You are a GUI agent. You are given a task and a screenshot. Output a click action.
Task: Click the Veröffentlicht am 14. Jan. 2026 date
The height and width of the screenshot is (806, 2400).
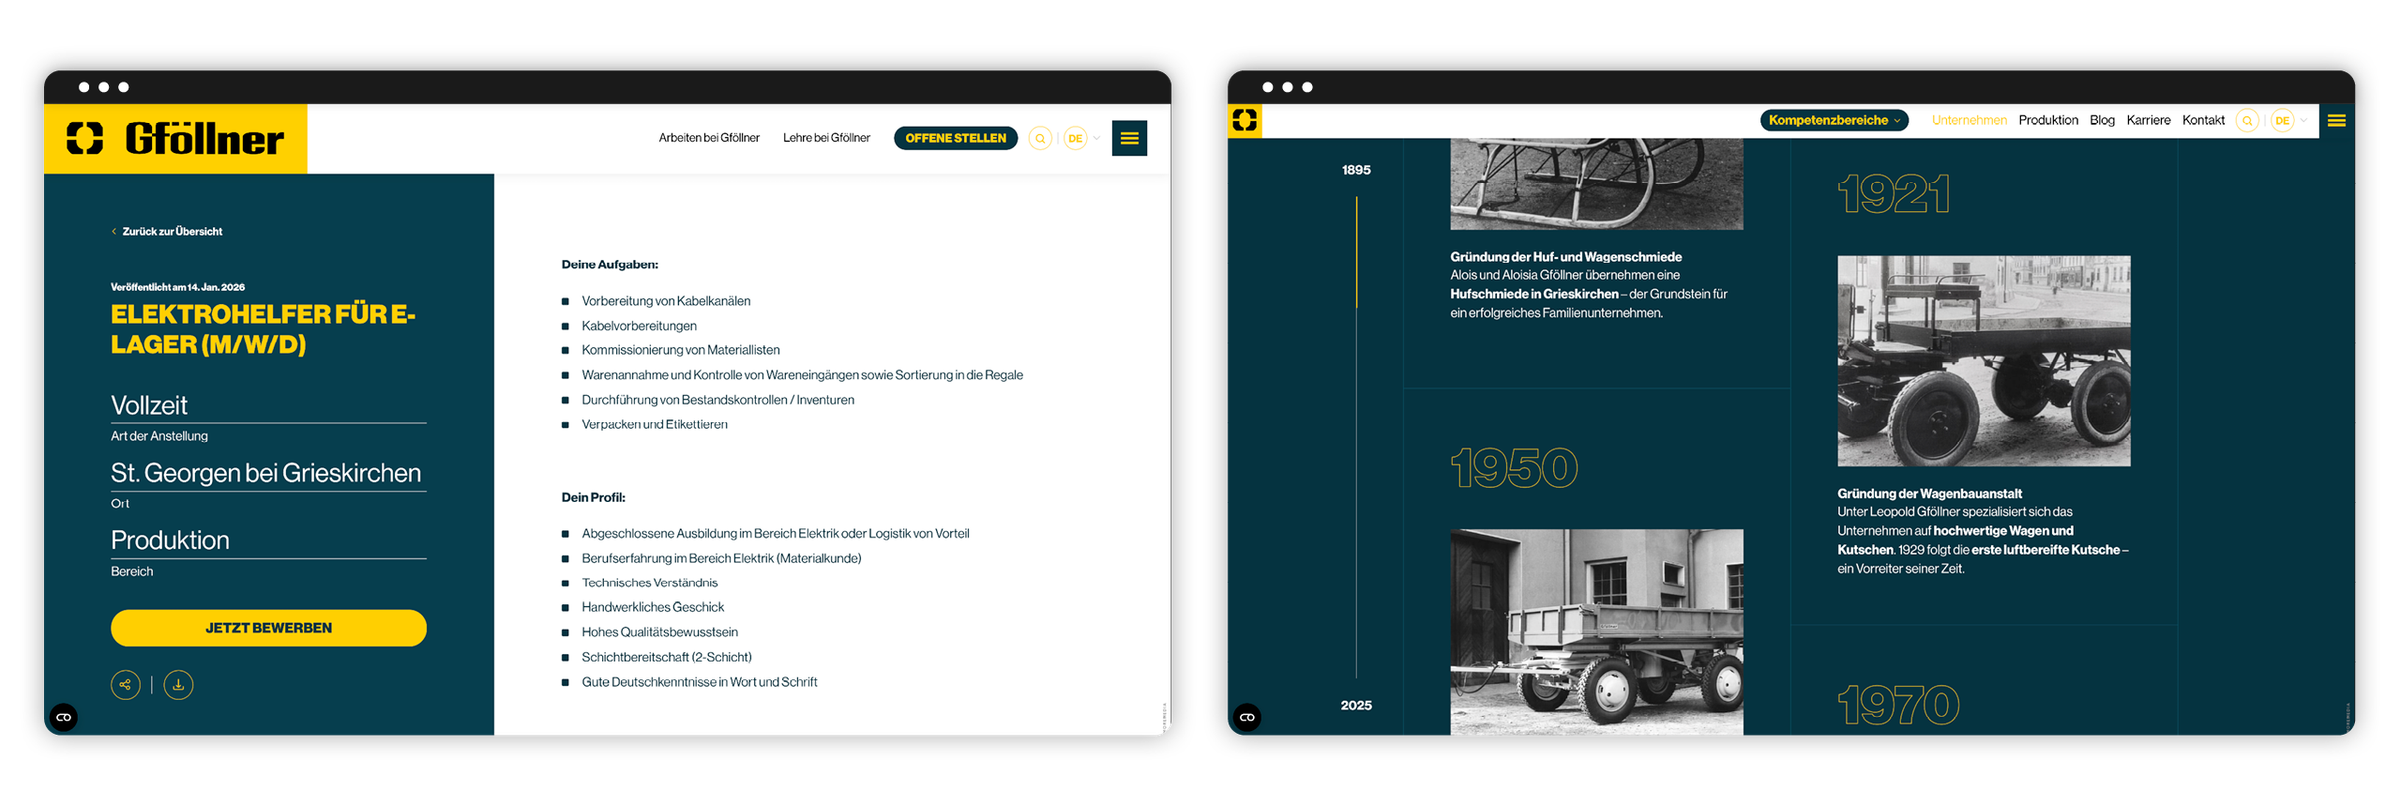[x=178, y=288]
